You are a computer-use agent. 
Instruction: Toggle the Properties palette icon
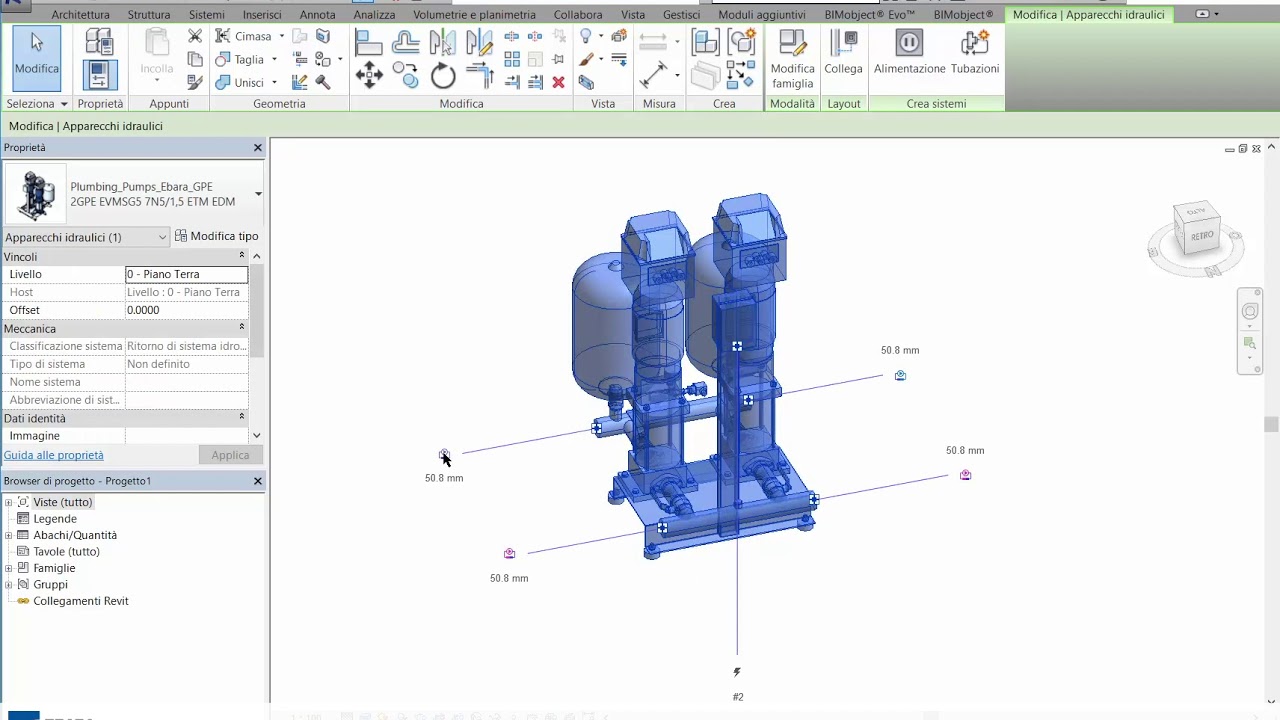click(99, 75)
